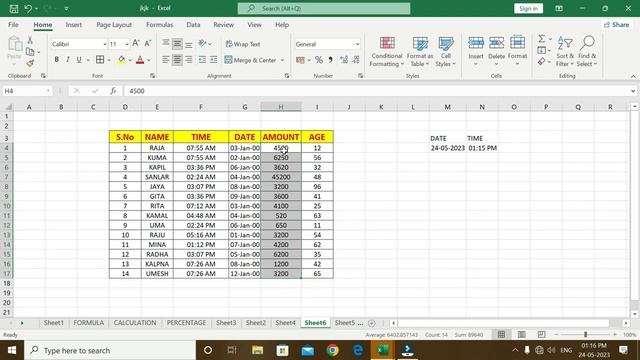Image resolution: width=640 pixels, height=360 pixels.
Task: Click the Sign in button
Action: pos(528,8)
